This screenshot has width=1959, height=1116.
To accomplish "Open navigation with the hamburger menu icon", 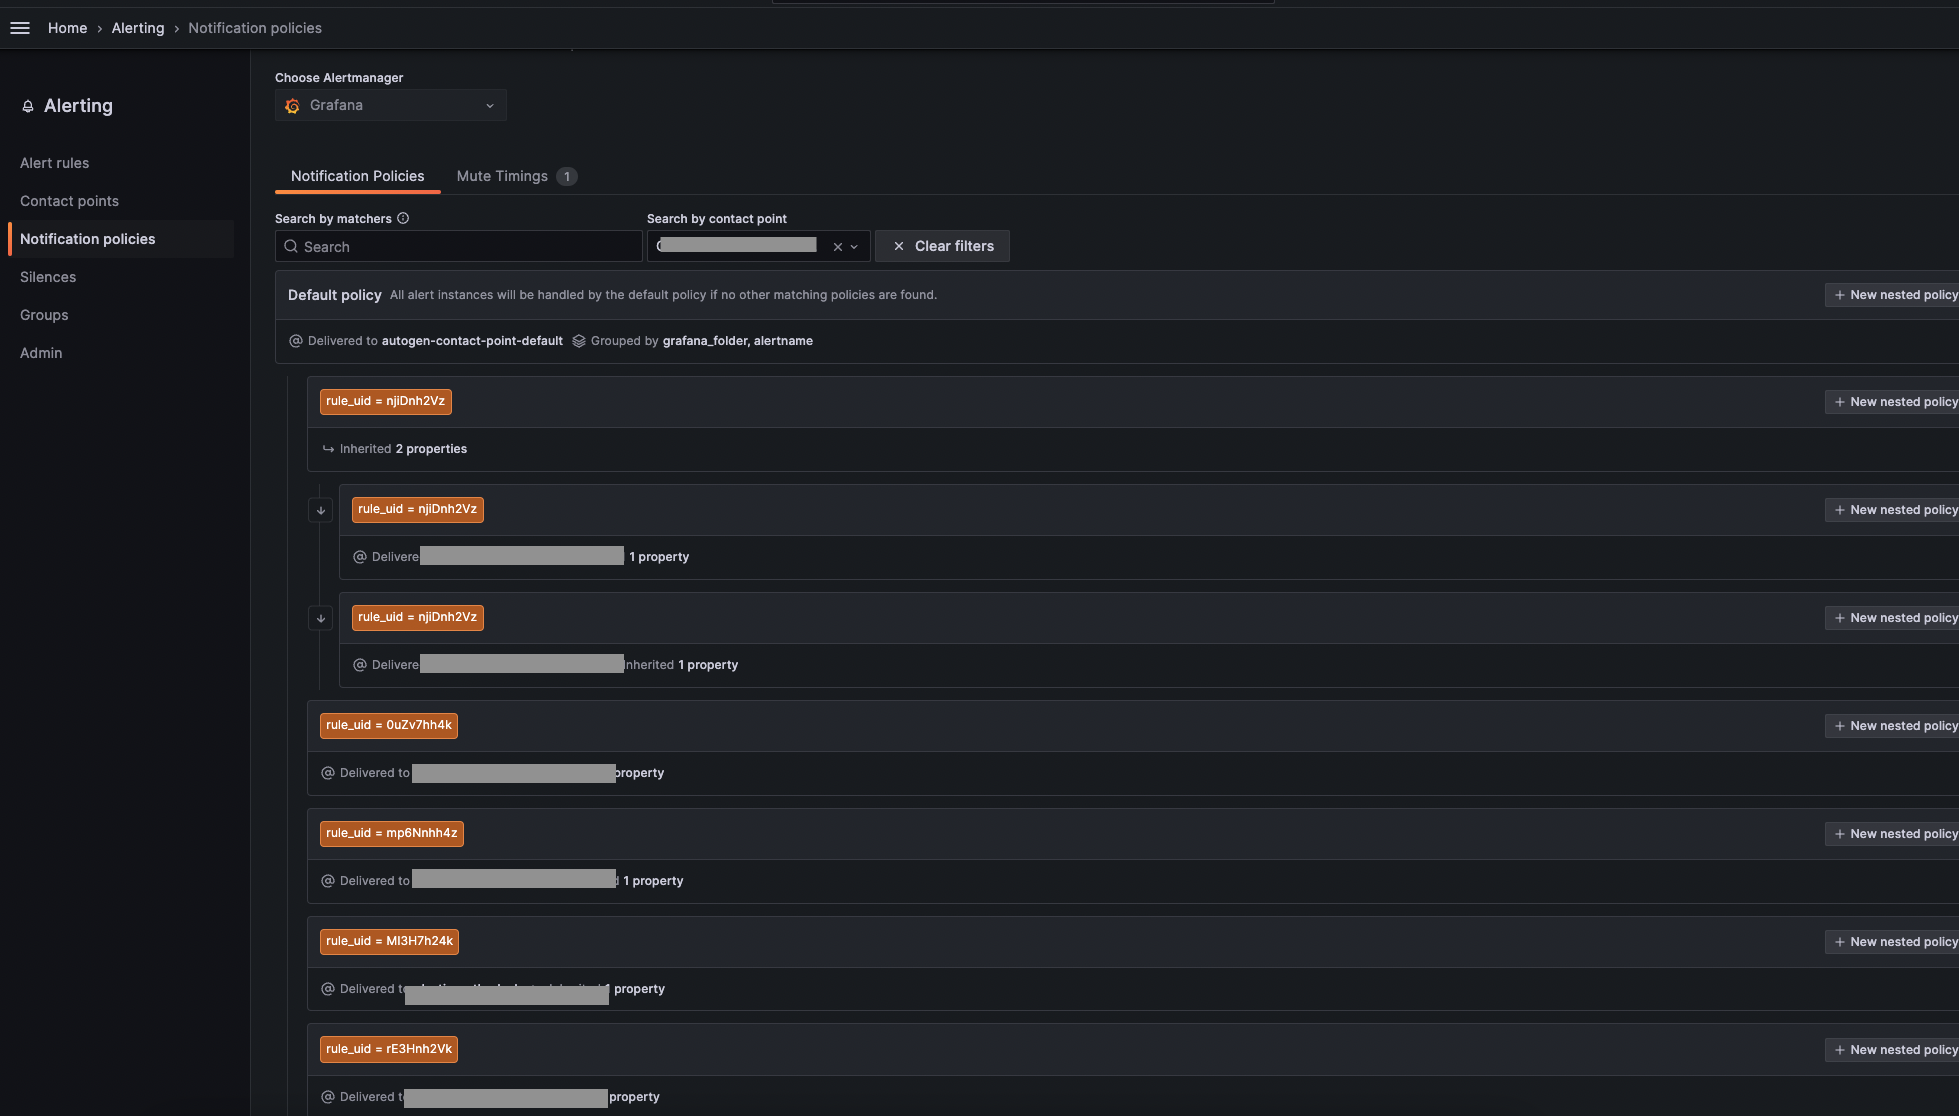I will click(x=20, y=27).
